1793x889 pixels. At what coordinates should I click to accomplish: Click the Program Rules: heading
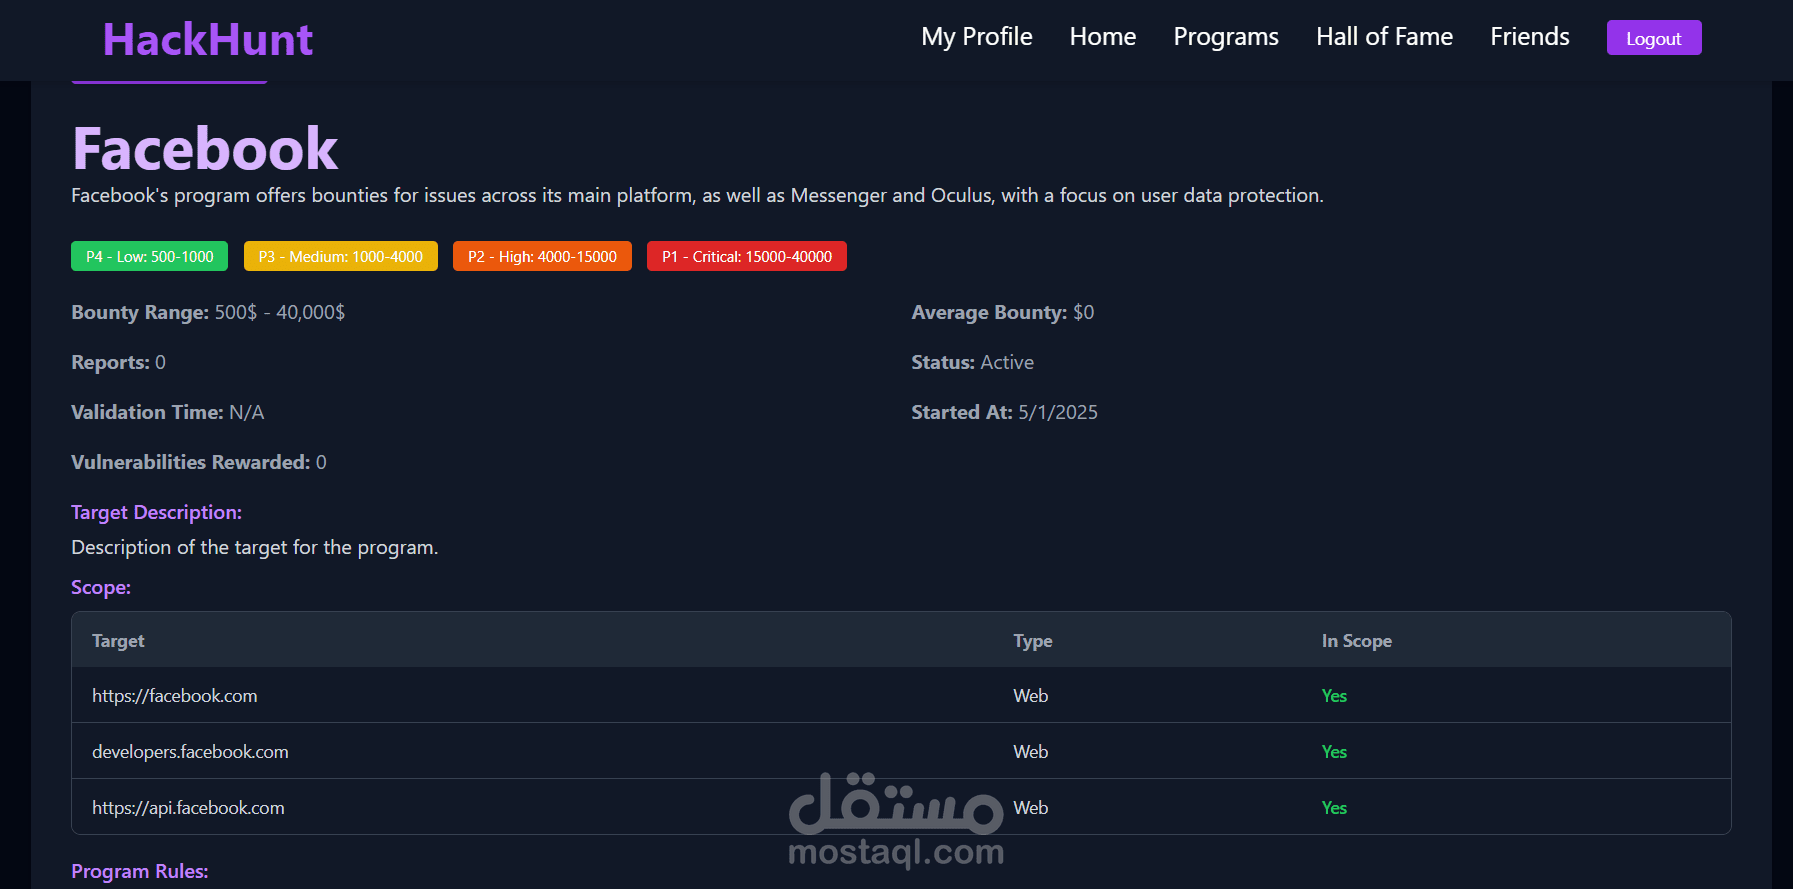point(140,871)
